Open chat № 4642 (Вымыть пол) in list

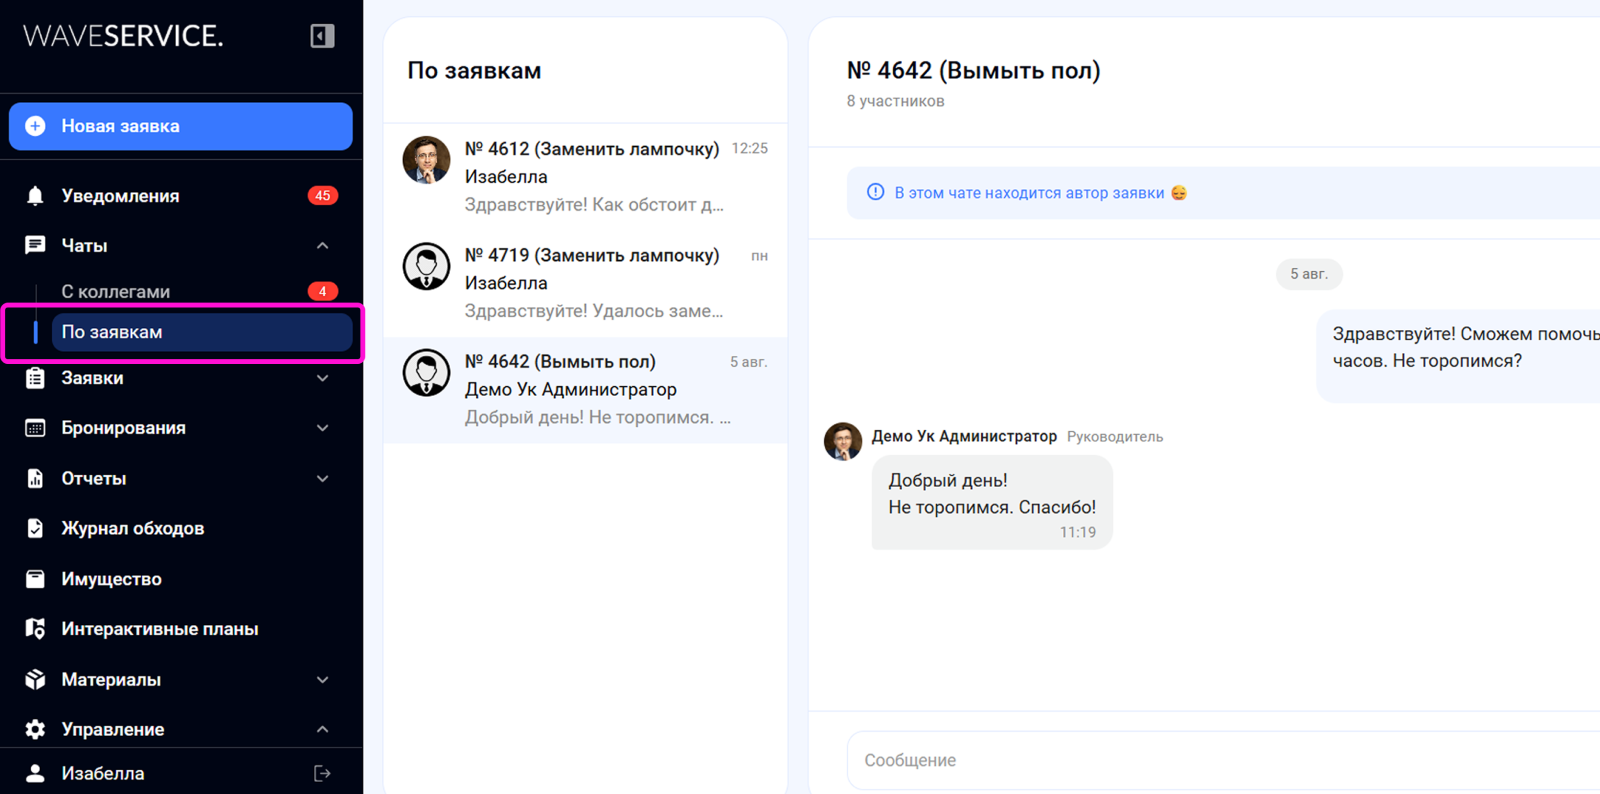click(585, 390)
